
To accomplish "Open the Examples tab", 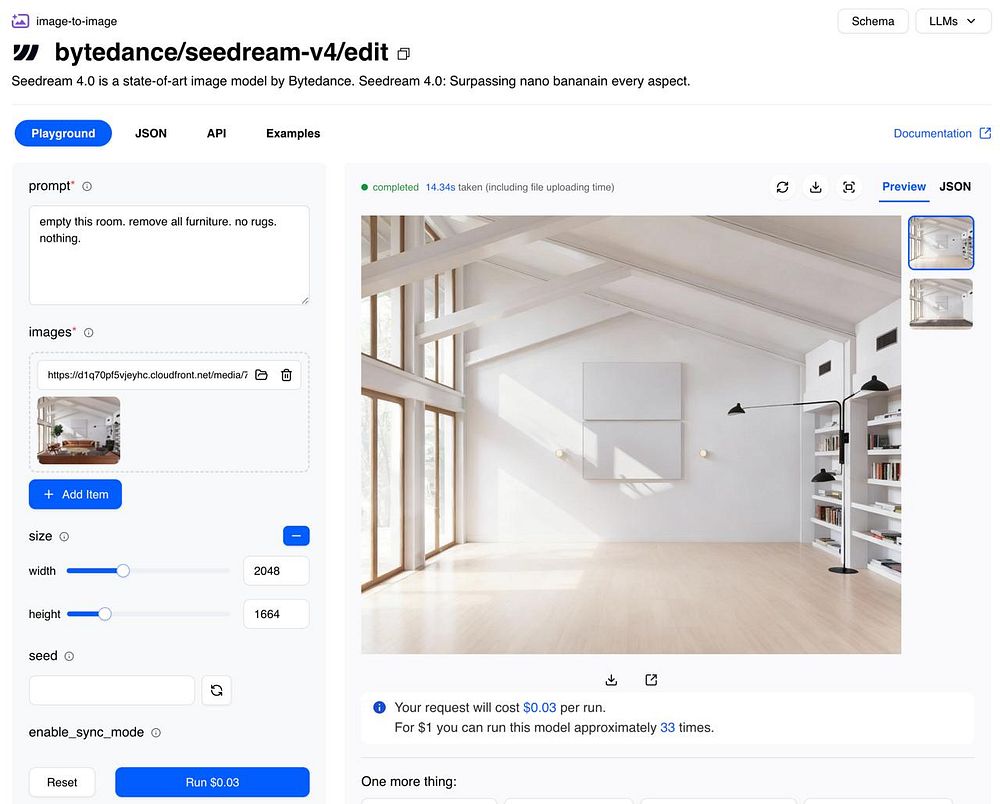I will click(x=293, y=133).
